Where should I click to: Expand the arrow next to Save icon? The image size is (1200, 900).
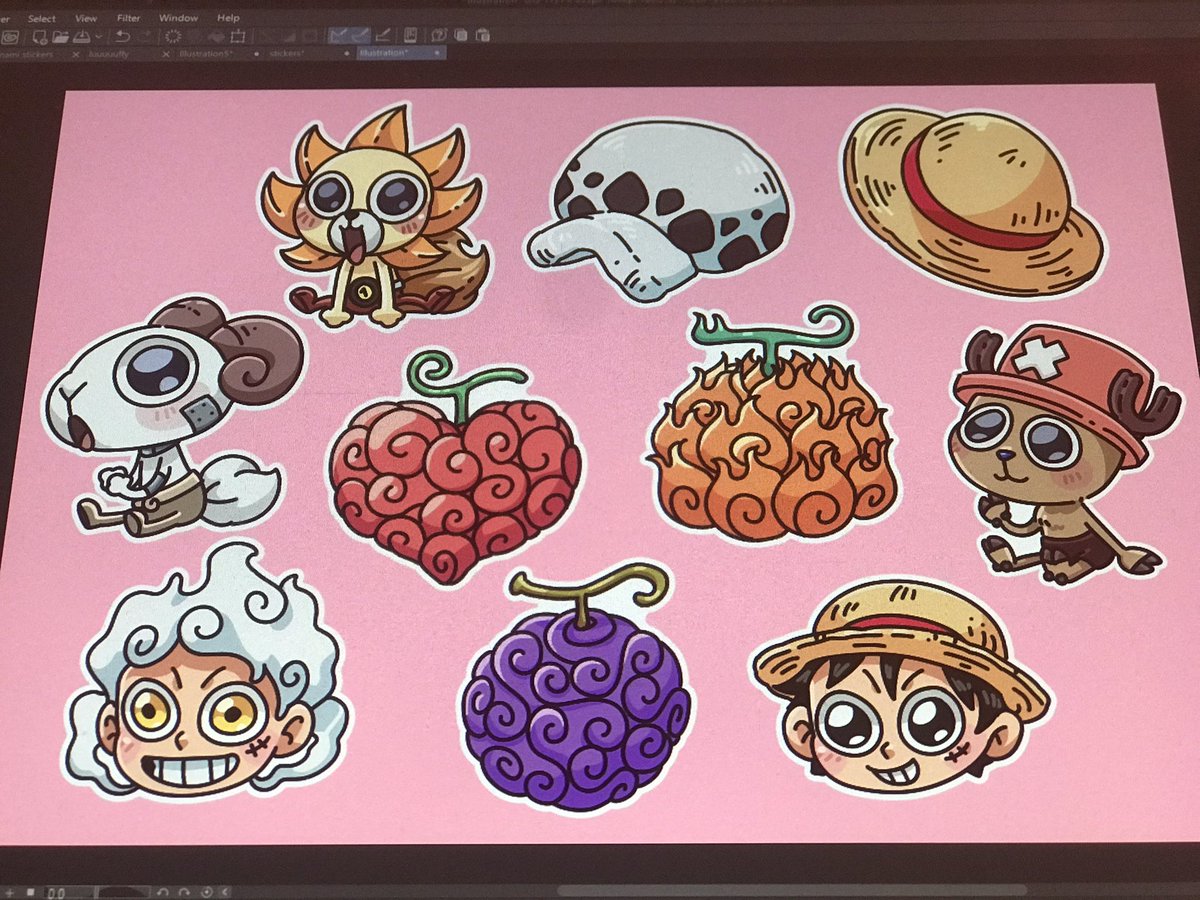pos(98,37)
